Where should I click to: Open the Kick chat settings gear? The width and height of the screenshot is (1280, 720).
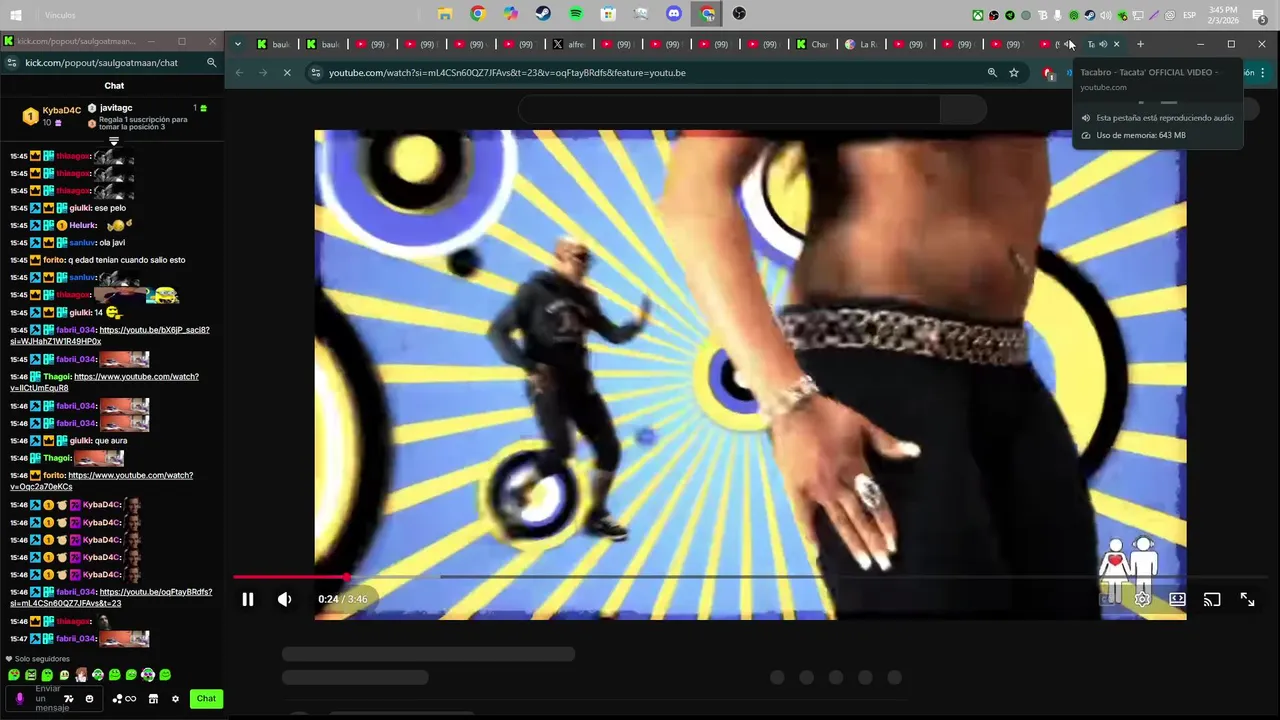coord(175,699)
